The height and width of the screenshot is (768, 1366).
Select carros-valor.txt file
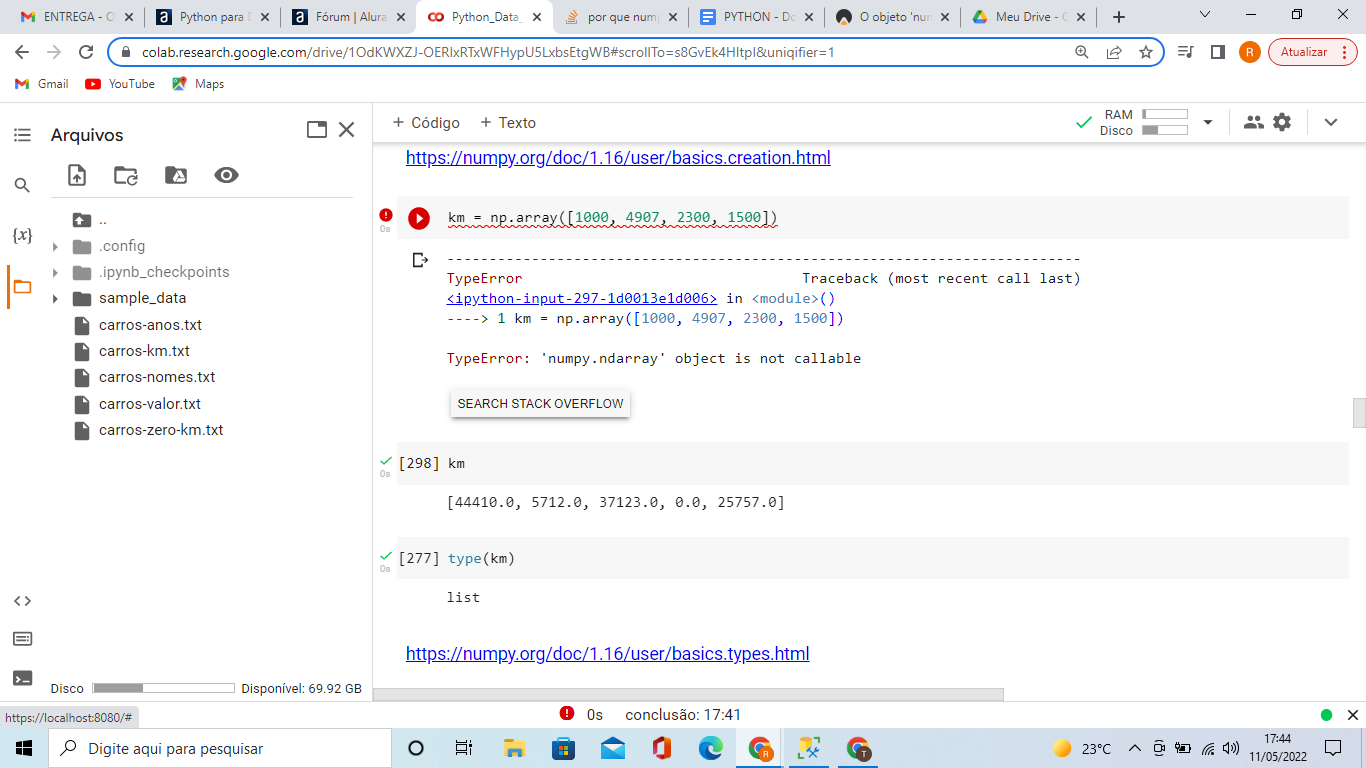coord(150,404)
